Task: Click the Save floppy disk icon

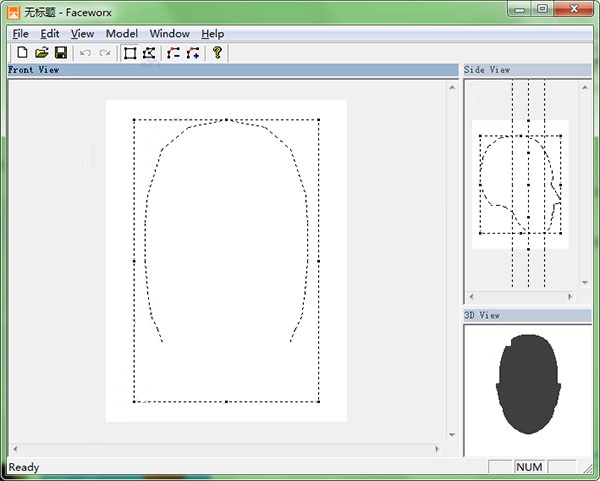Action: pos(60,52)
